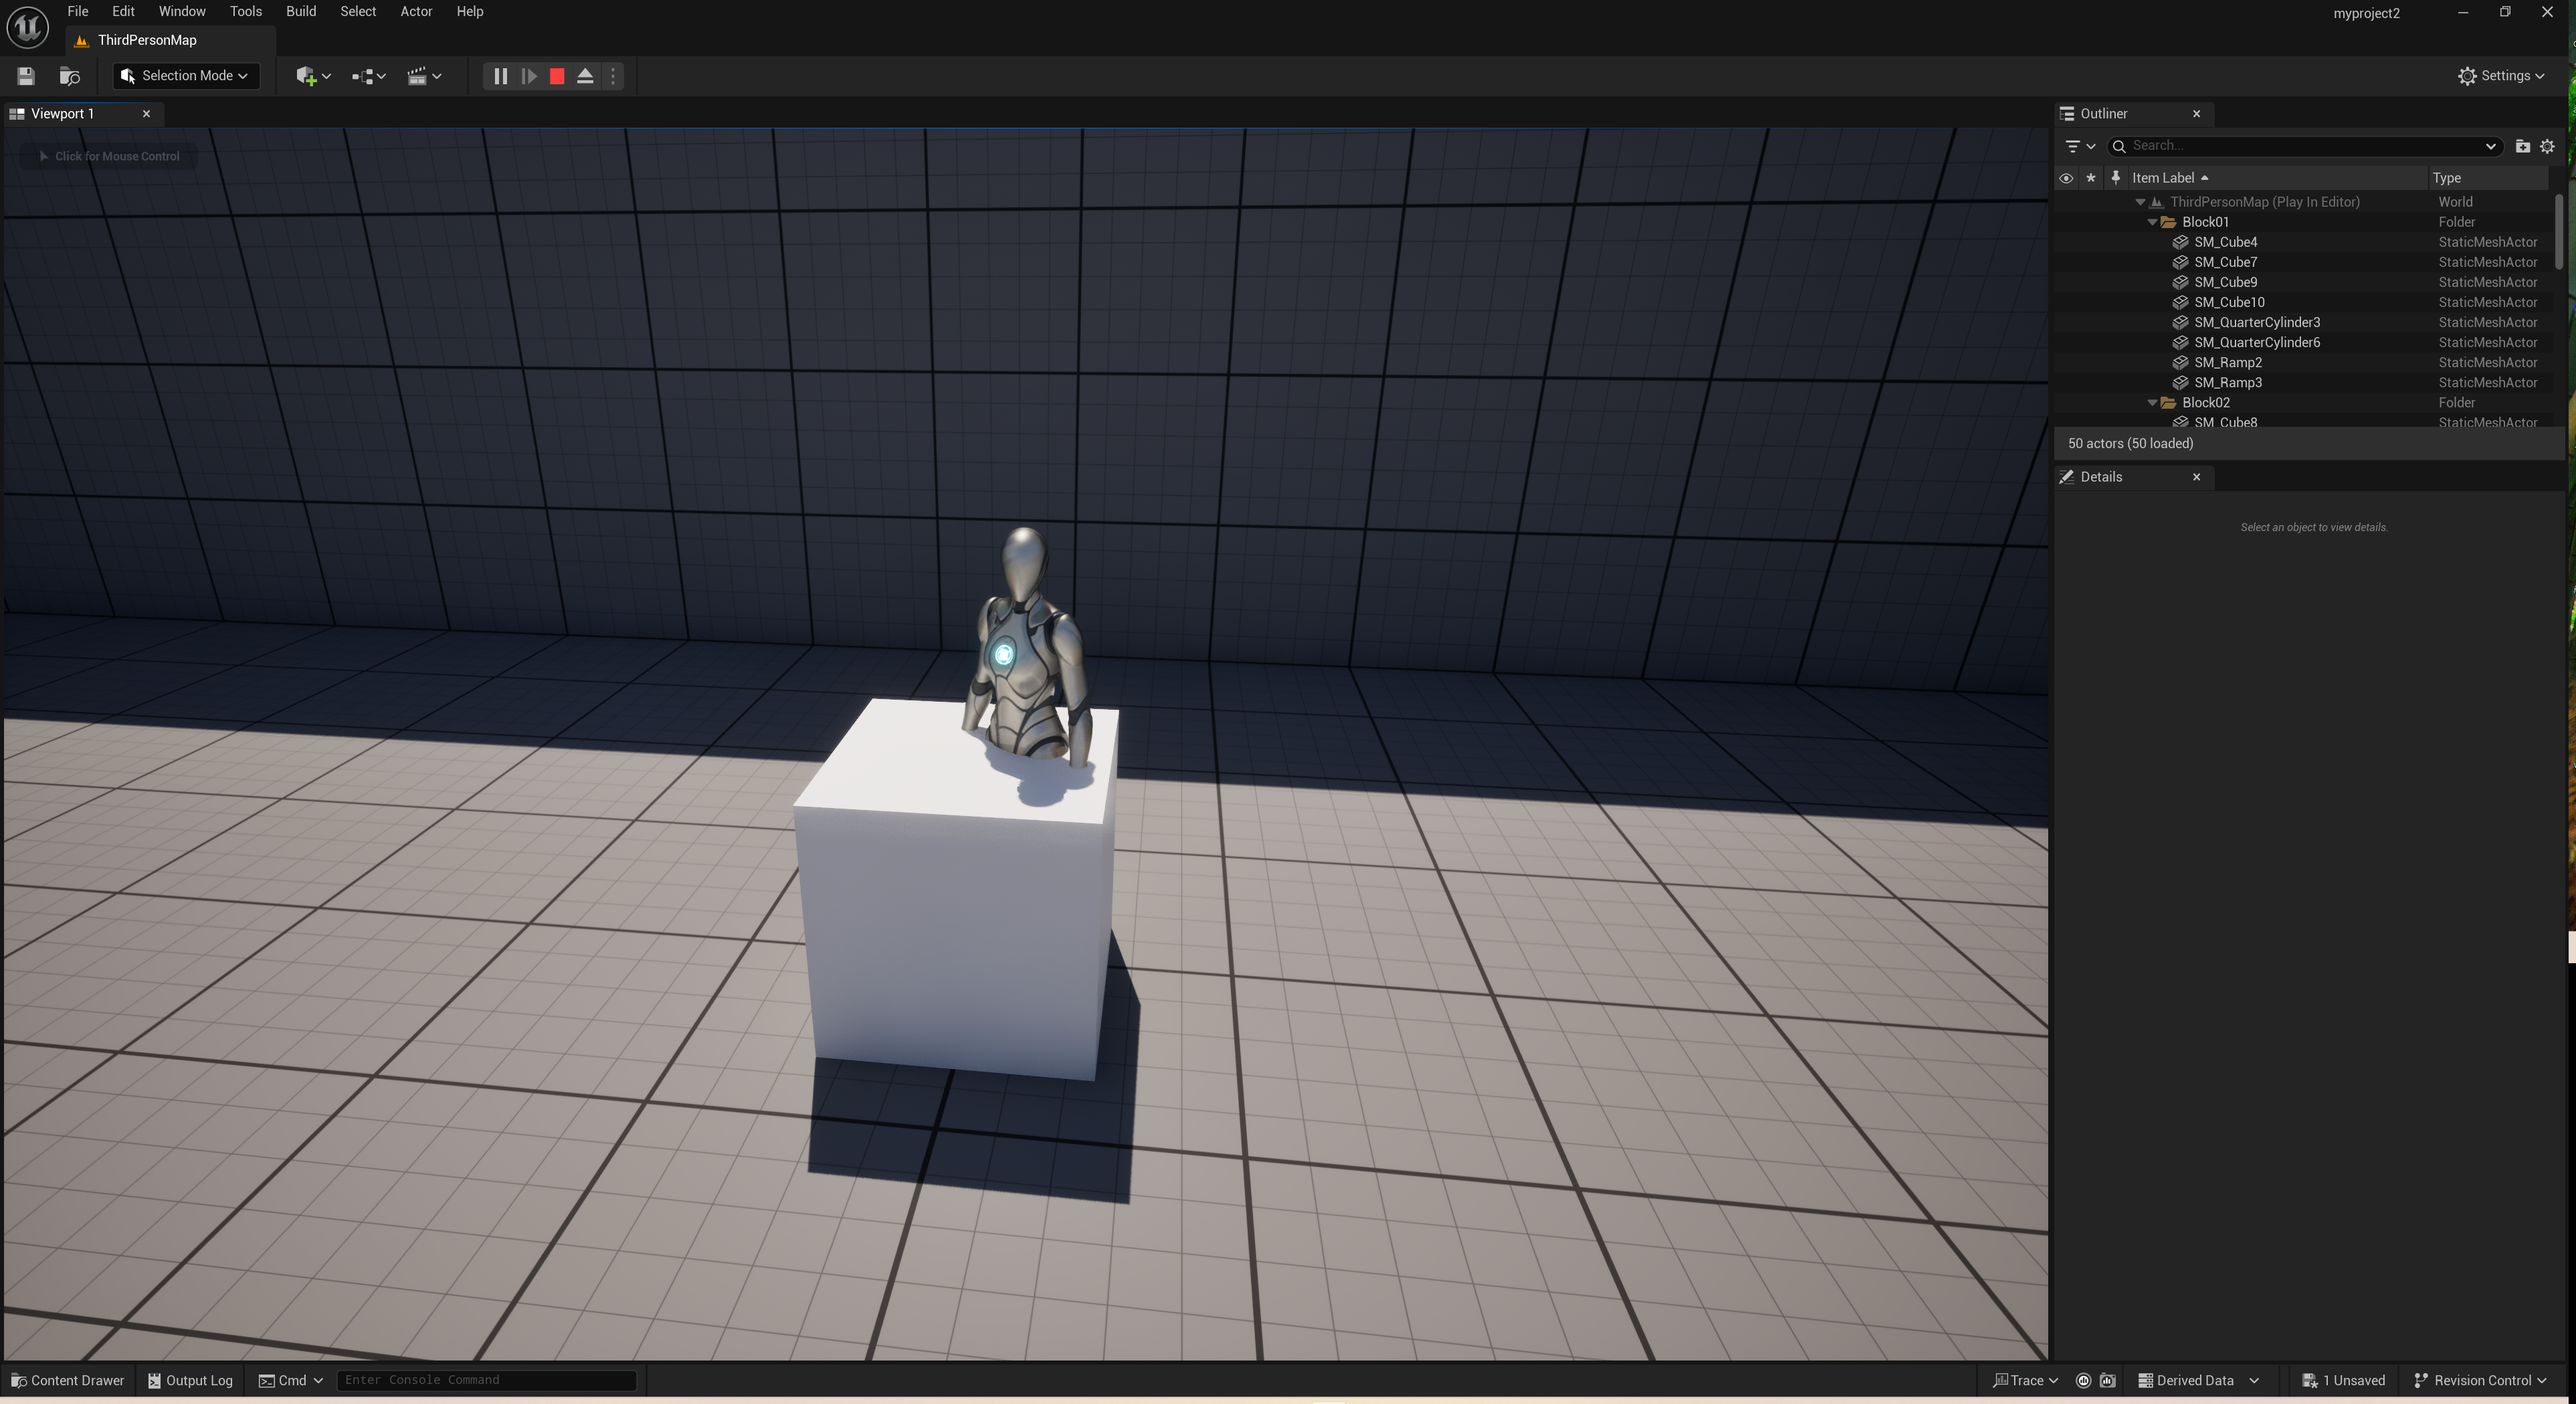
Task: Click the console command input field
Action: (486, 1380)
